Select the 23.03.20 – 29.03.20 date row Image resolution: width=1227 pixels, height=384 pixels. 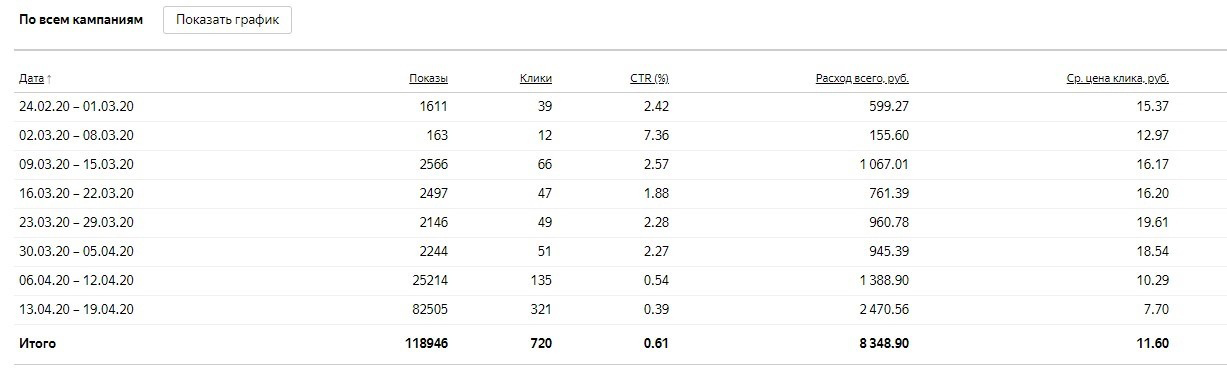coord(620,223)
